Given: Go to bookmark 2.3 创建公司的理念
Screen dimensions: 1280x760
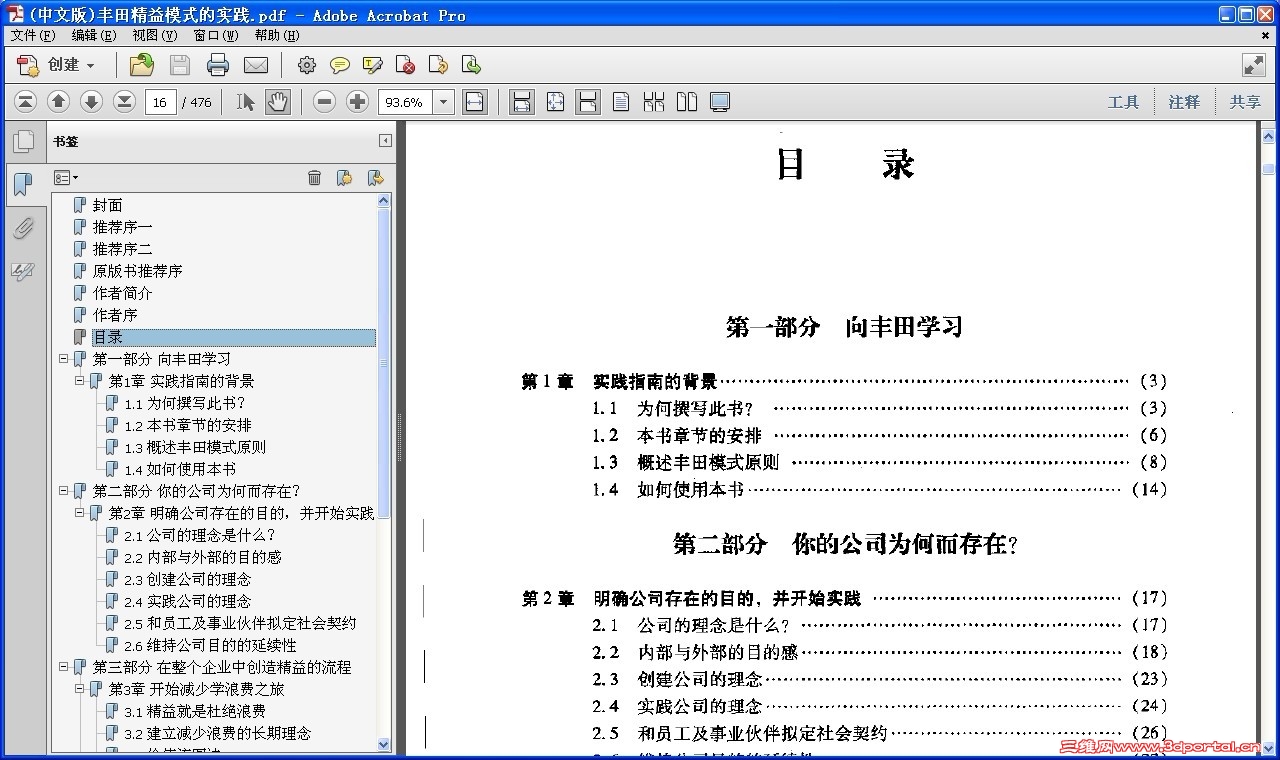Looking at the screenshot, I should tap(188, 579).
